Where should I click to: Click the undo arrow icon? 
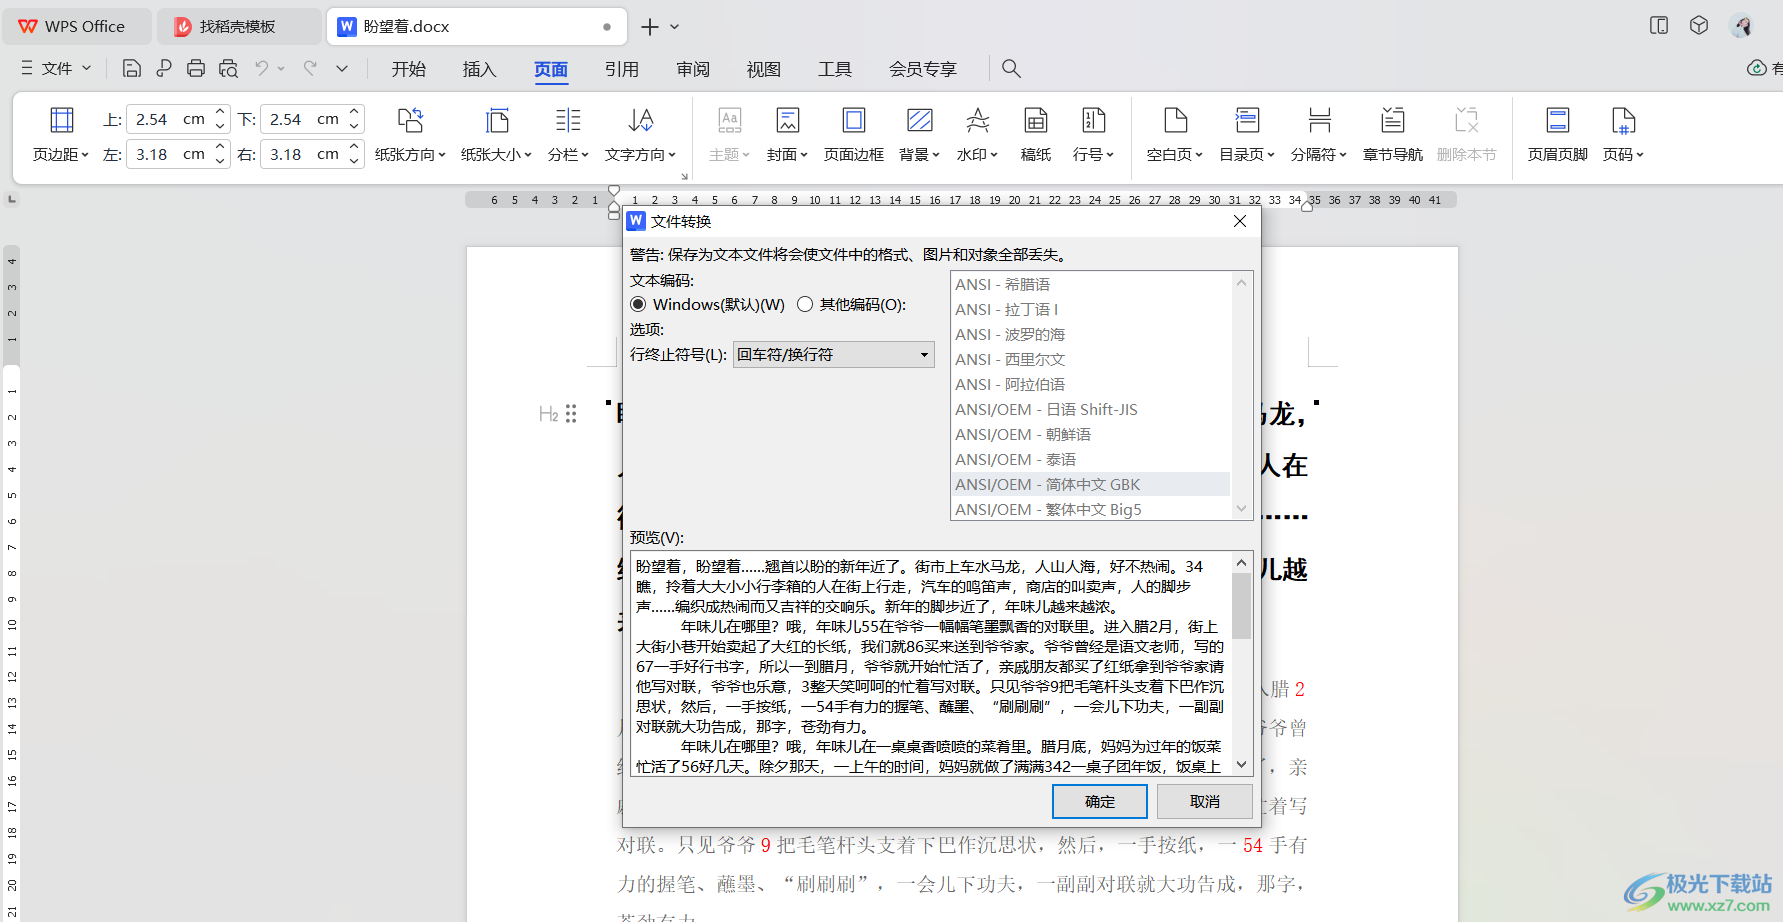[x=262, y=68]
